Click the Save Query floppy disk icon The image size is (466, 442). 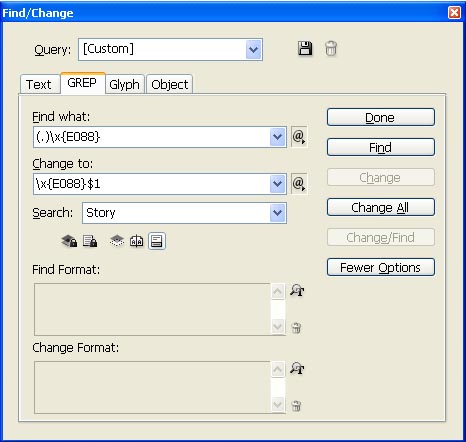click(x=305, y=49)
